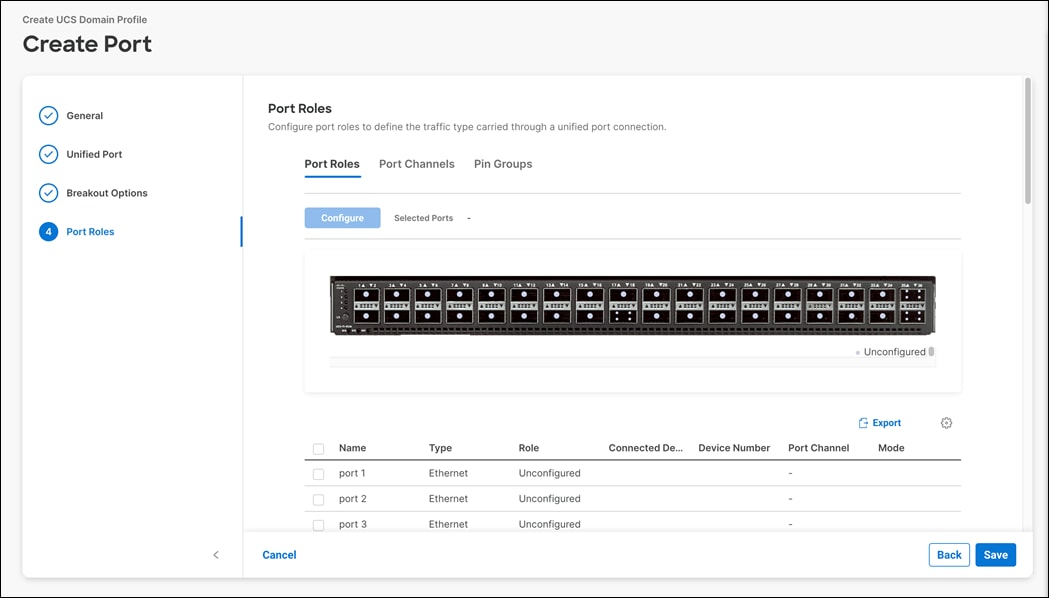Switch to the Port Channels tab

tap(416, 164)
